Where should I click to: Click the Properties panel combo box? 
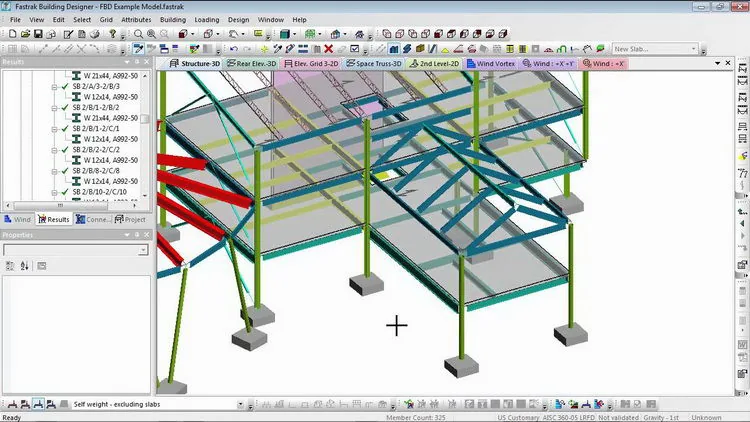[76, 250]
